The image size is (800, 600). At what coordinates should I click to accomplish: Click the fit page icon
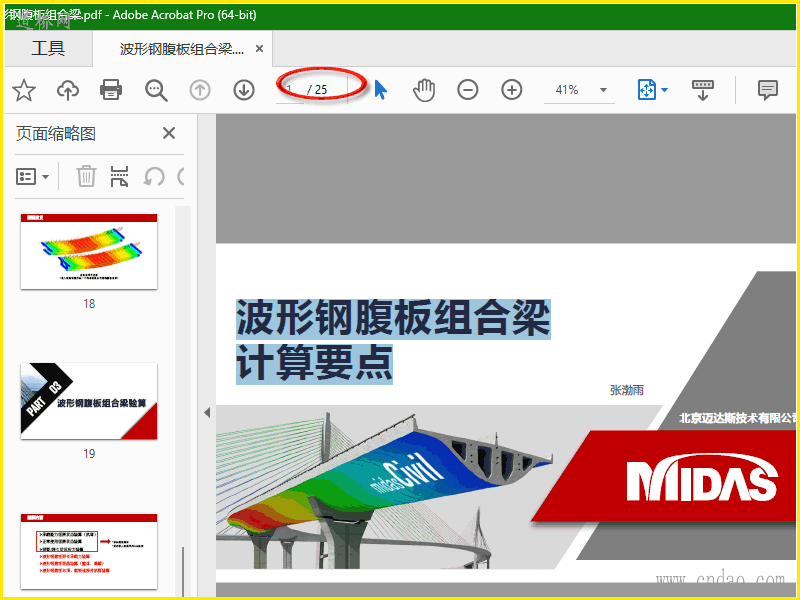(646, 90)
